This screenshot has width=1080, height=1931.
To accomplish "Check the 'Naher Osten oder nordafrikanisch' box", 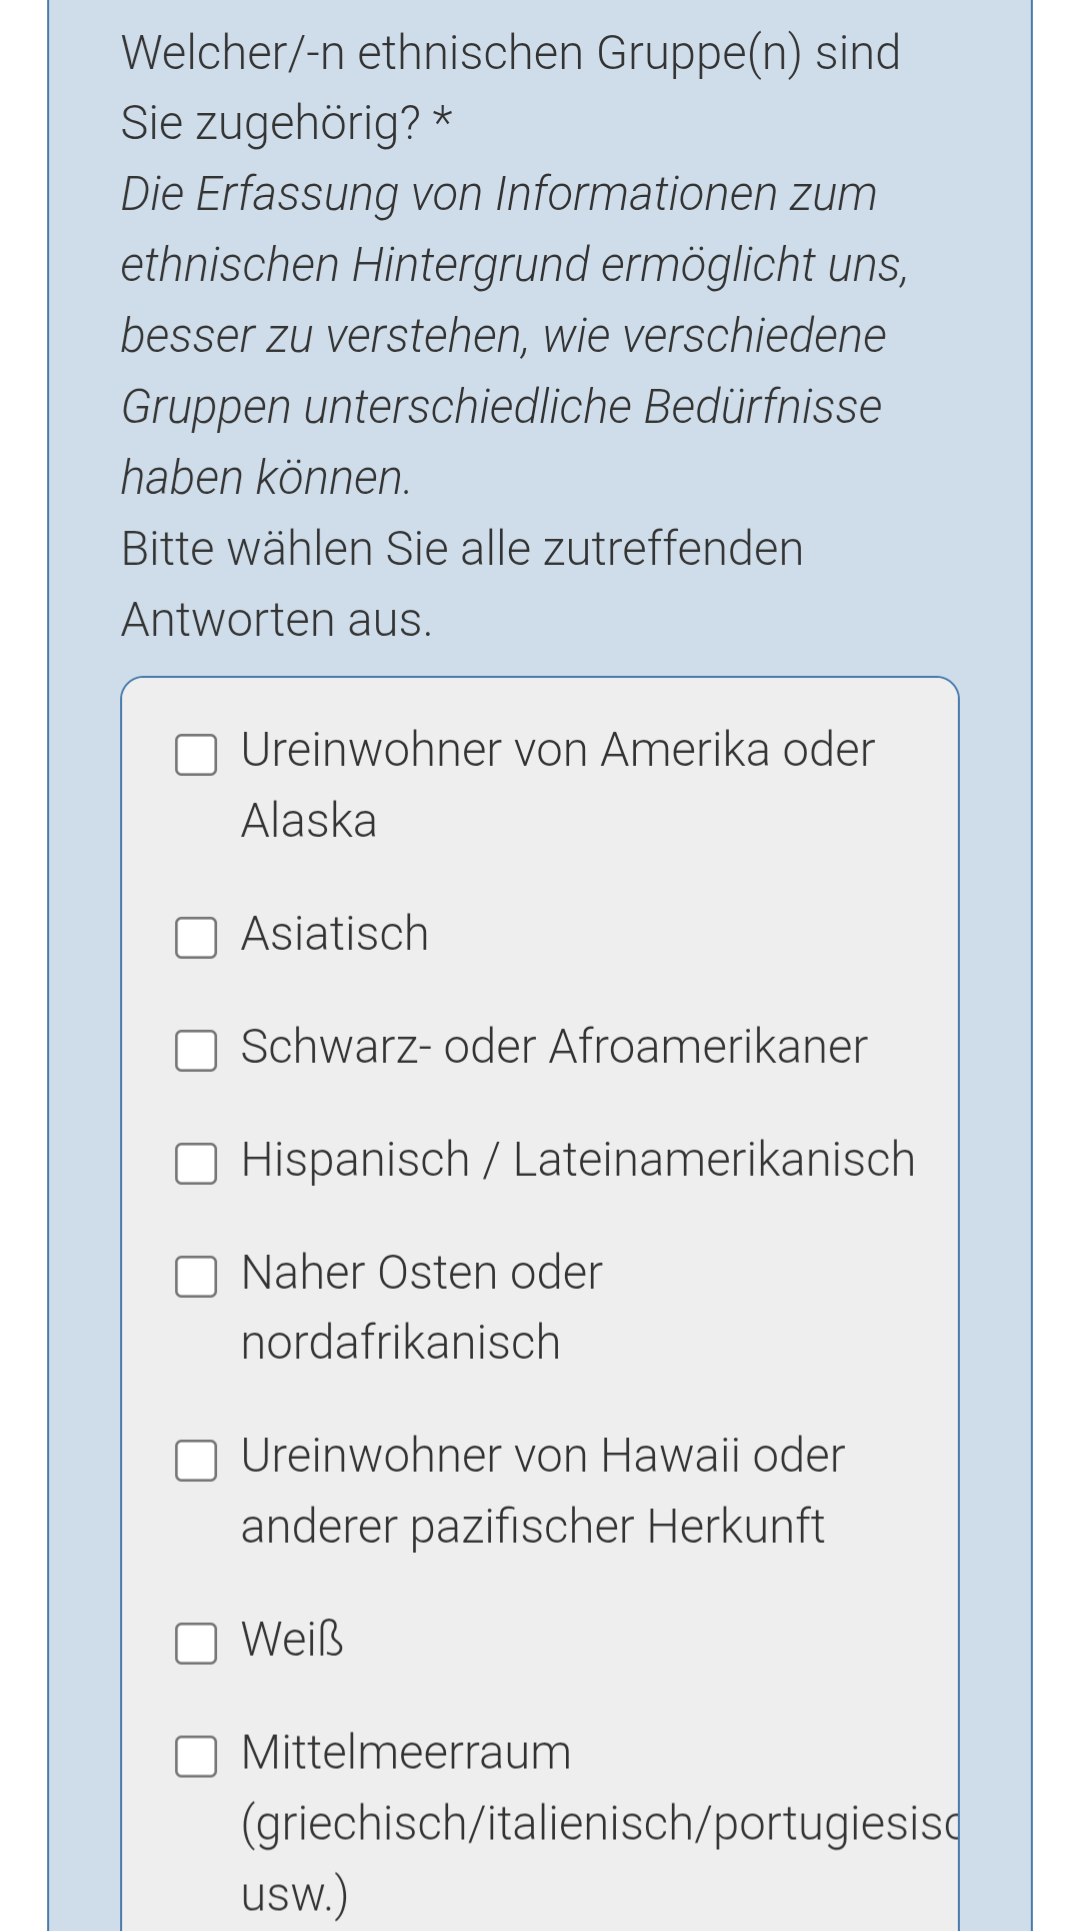I will coord(196,1277).
